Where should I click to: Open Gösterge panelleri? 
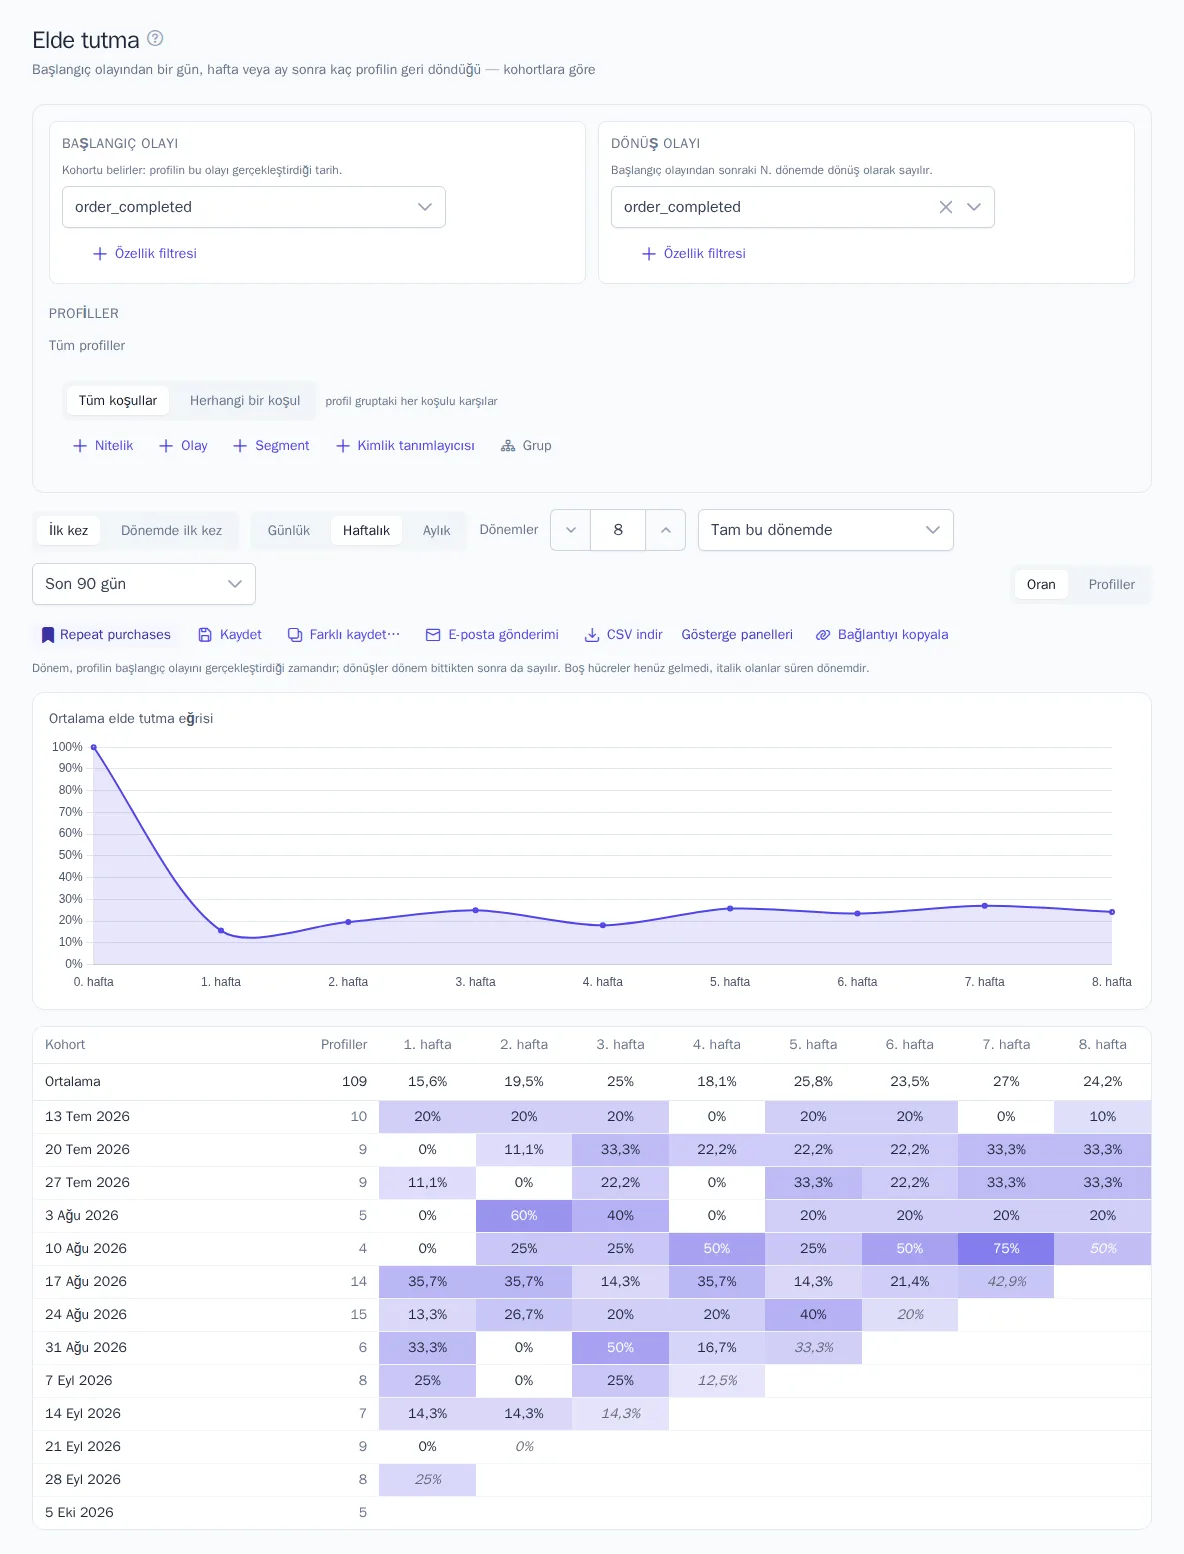point(737,635)
